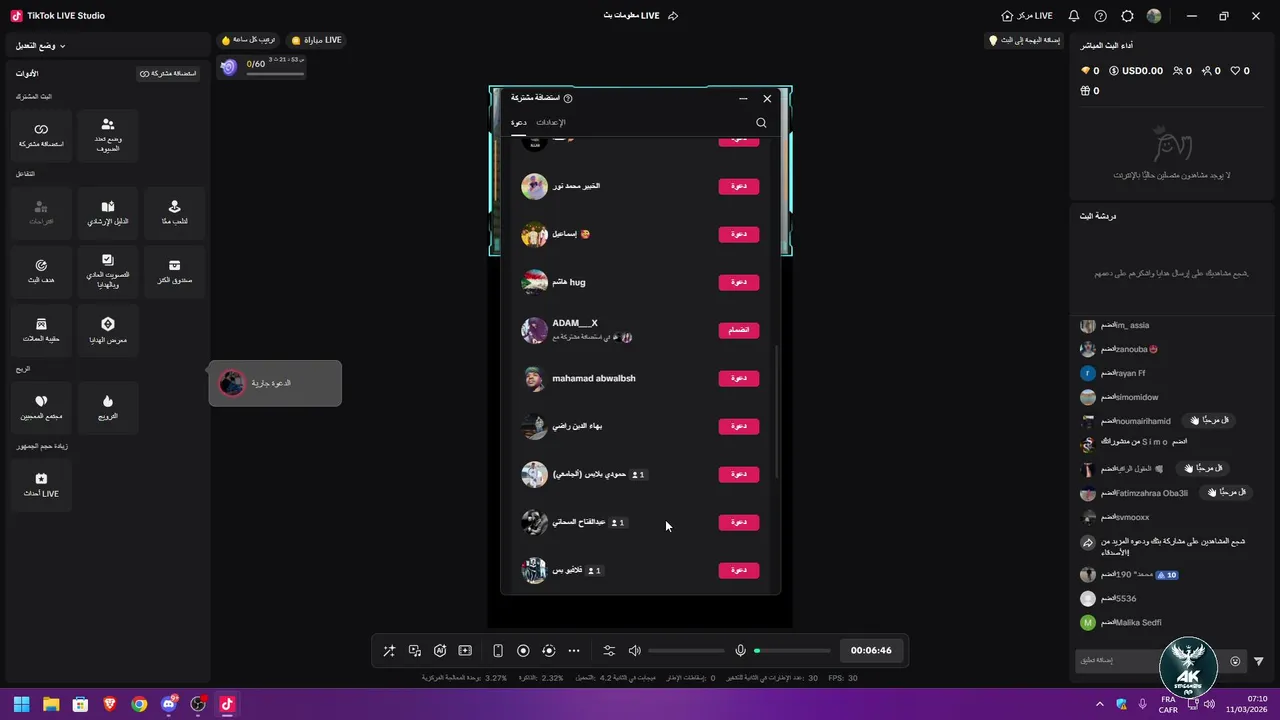
Task: Click join (انضمام) button for ADAM___X
Action: (x=739, y=330)
